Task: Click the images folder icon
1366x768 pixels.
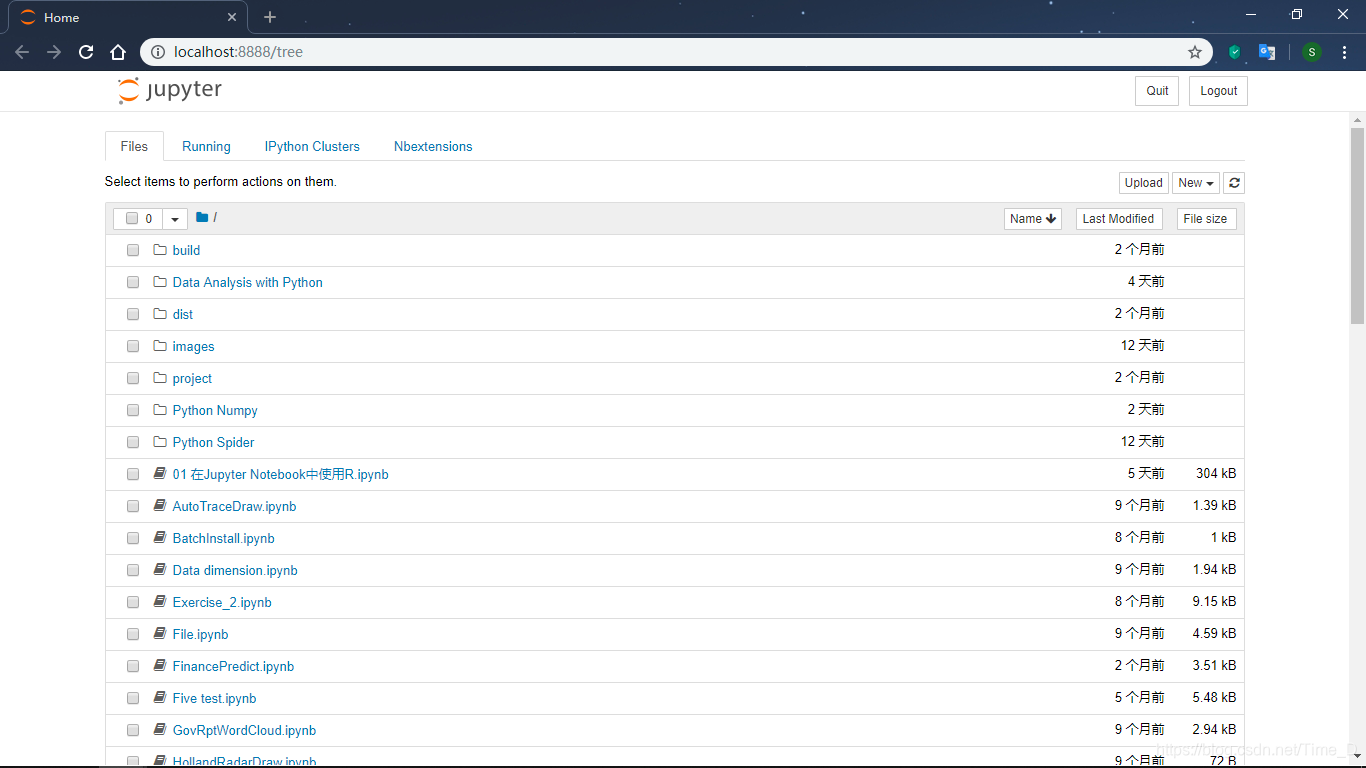Action: coord(160,346)
